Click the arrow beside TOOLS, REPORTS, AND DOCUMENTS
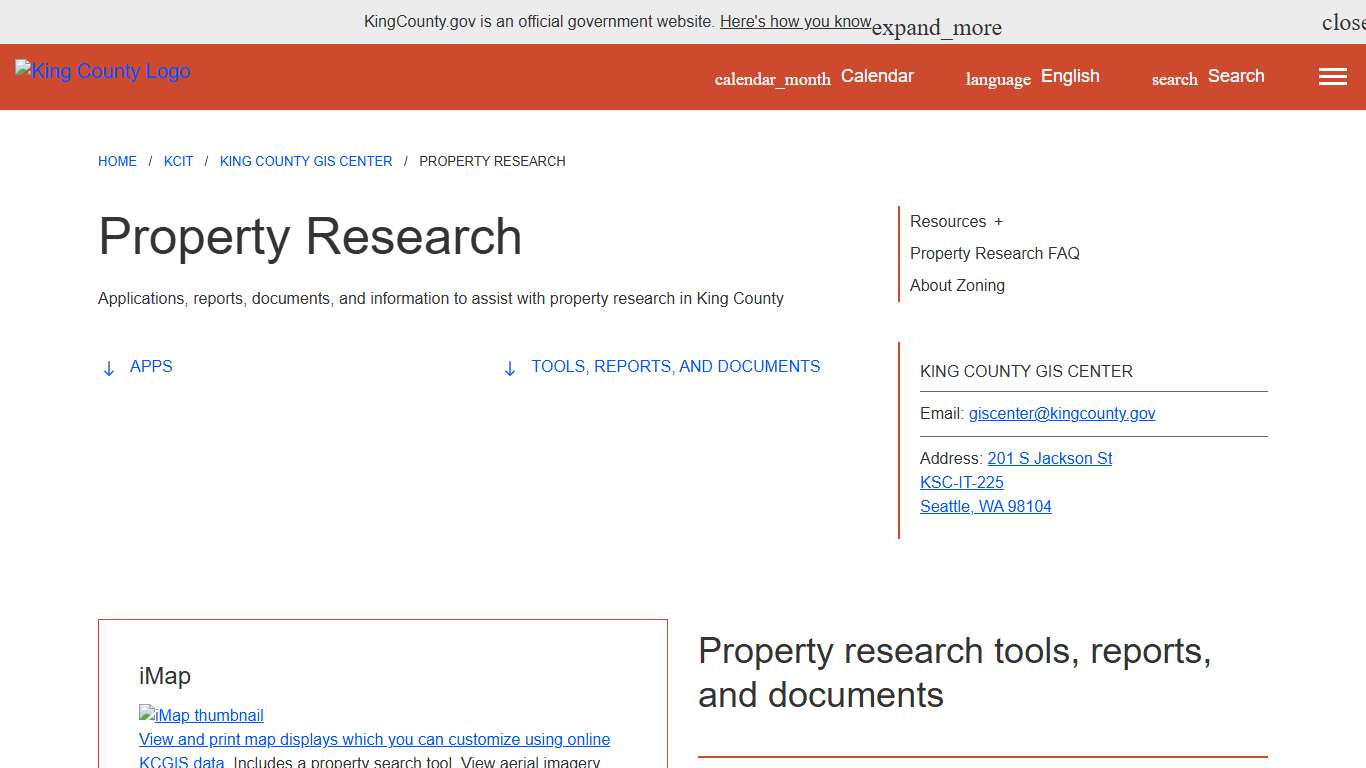 point(509,368)
